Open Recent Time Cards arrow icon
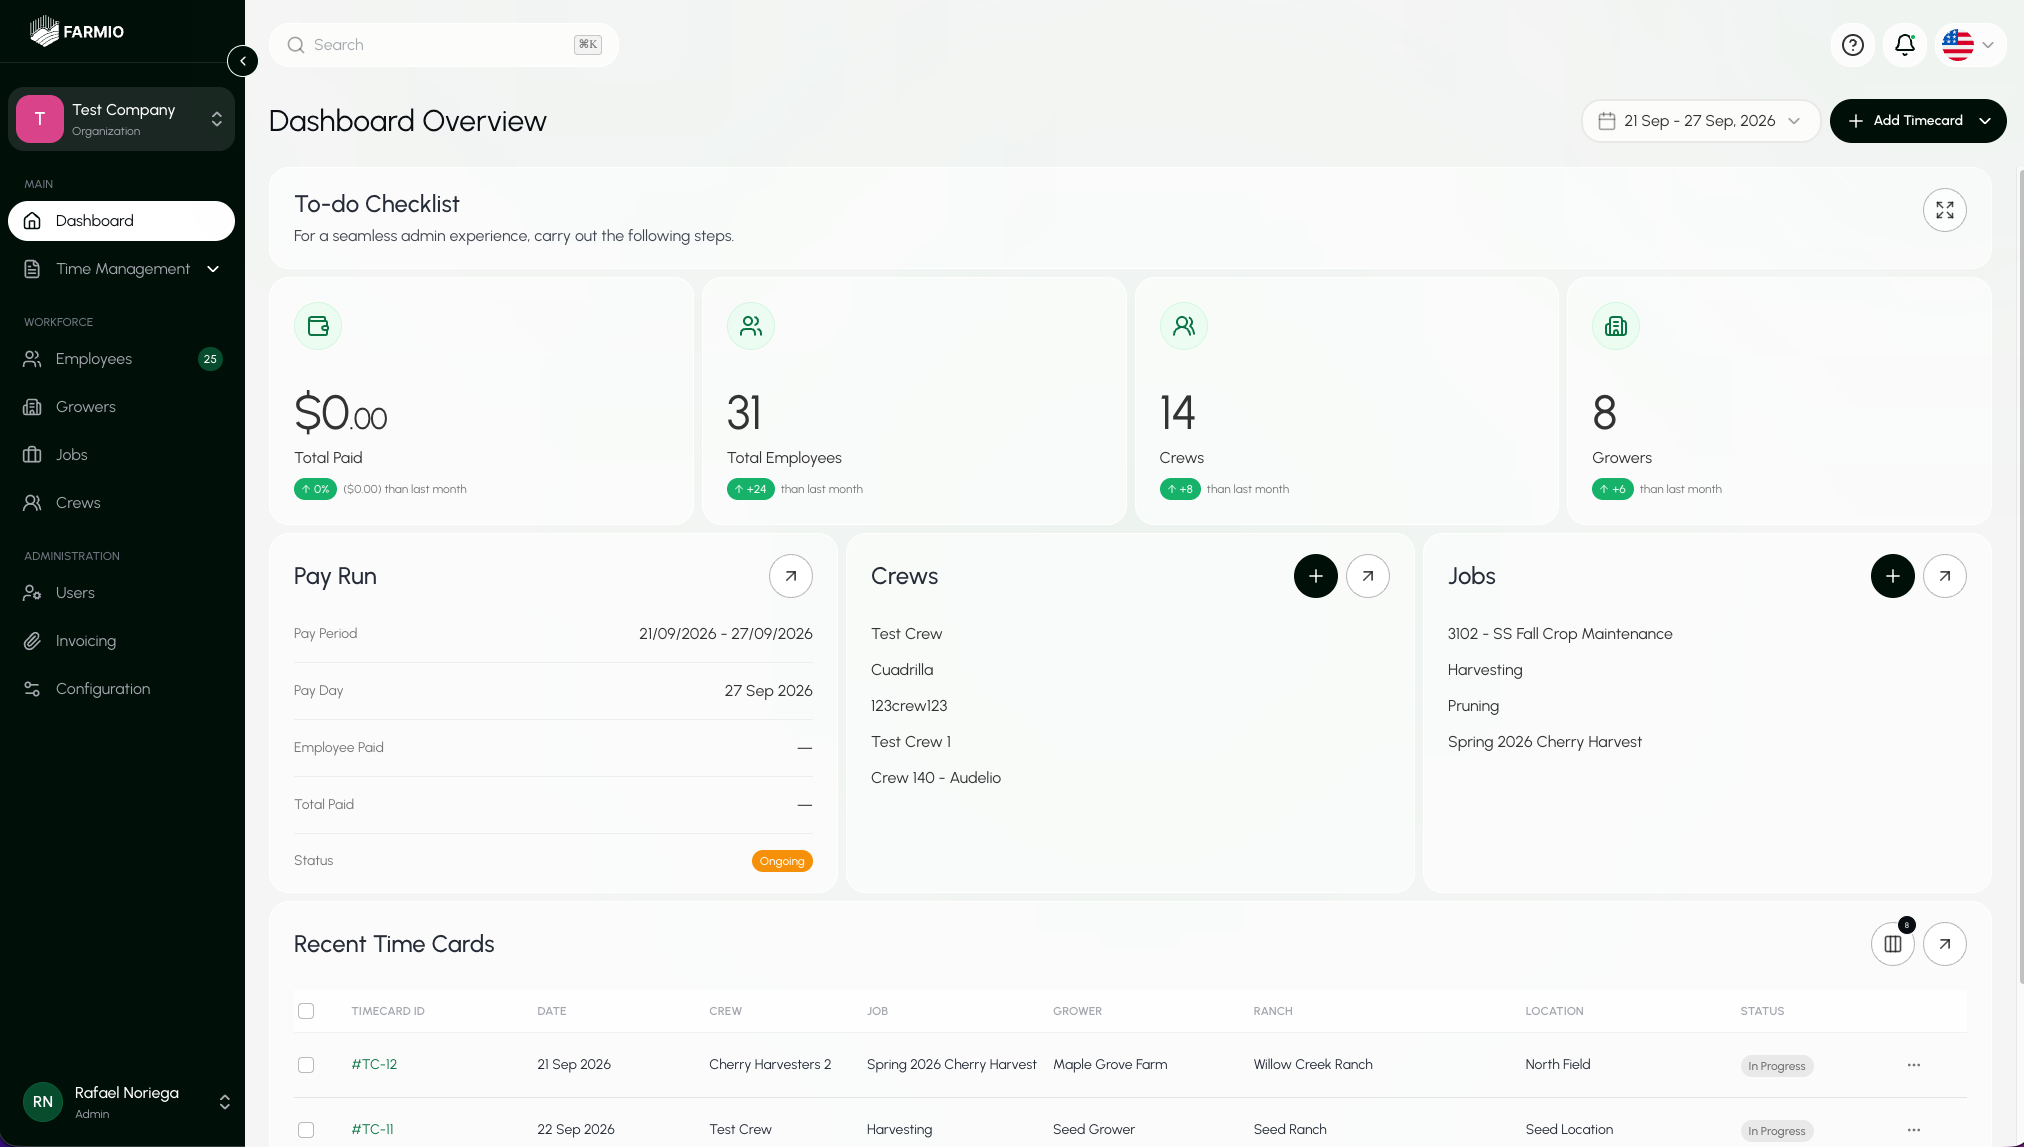 (1945, 944)
